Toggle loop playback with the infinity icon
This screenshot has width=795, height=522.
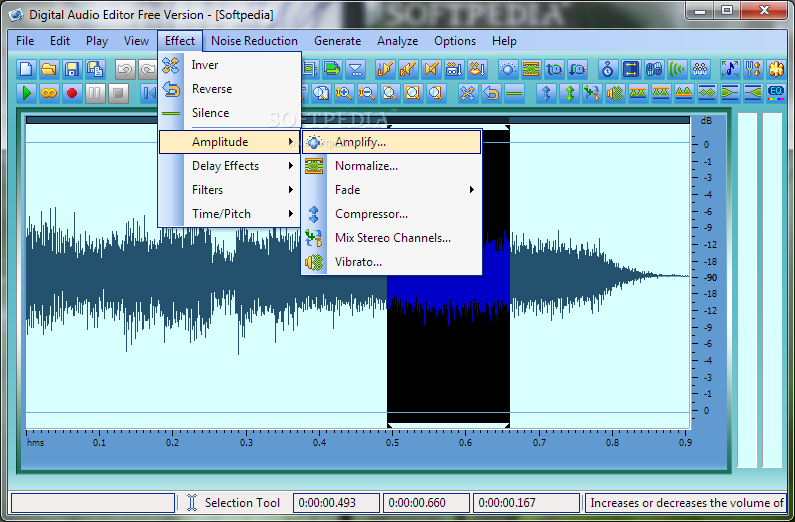point(49,93)
